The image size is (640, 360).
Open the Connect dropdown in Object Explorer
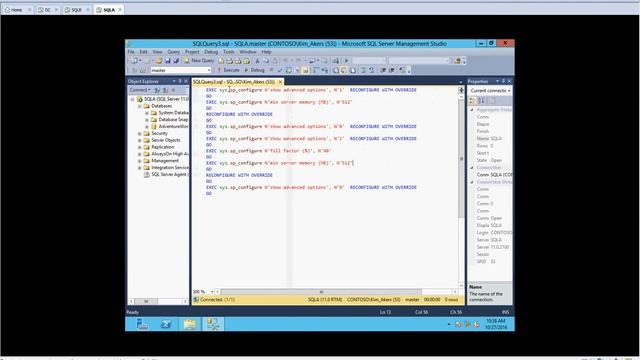(140, 90)
